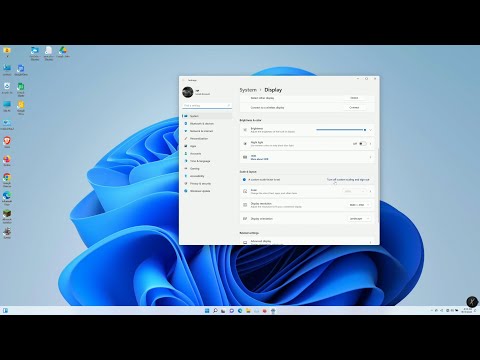Expand the Brightness options chevron
The width and height of the screenshot is (480, 360).
point(370,130)
